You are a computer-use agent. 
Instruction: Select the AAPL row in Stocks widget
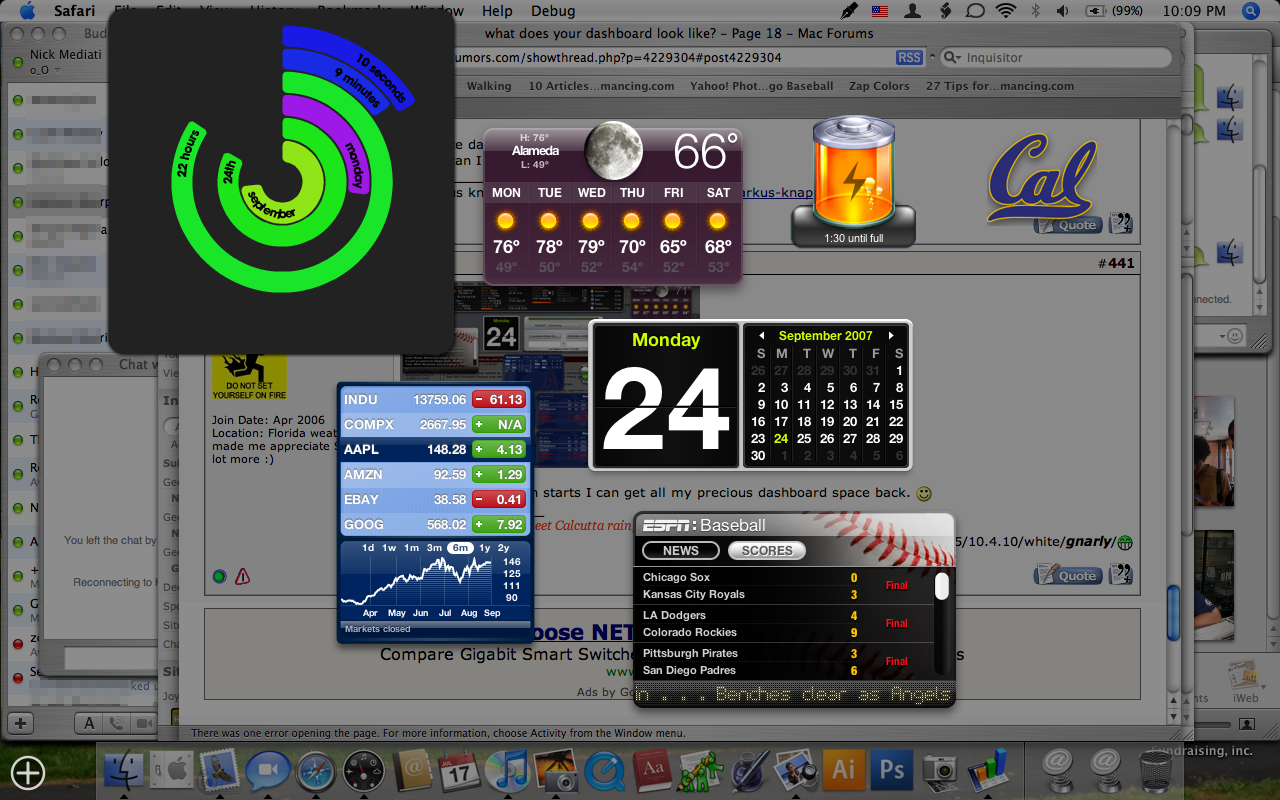click(x=434, y=450)
